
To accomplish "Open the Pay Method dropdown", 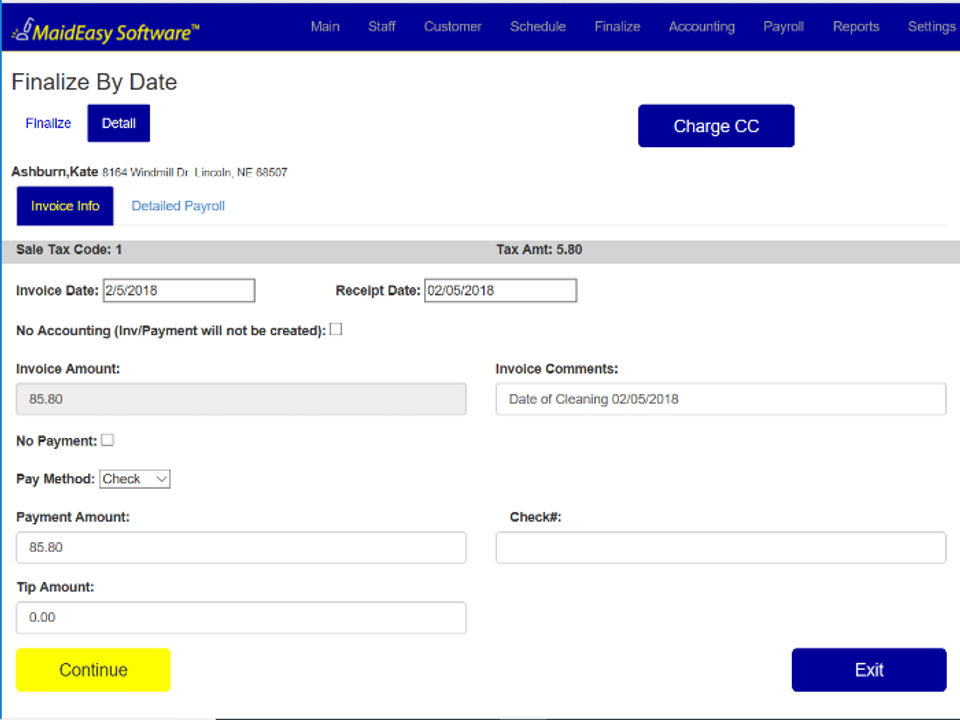I will [135, 479].
